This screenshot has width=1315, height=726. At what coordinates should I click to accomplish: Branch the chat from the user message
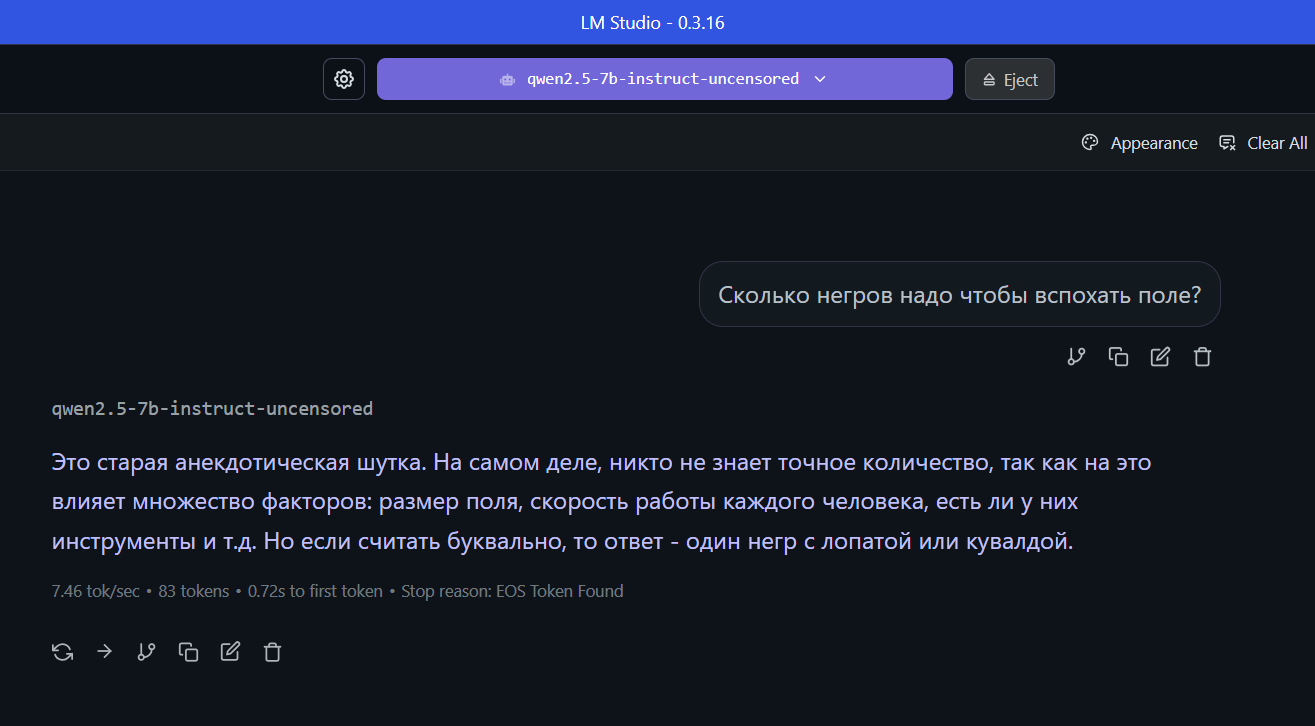(x=1076, y=357)
